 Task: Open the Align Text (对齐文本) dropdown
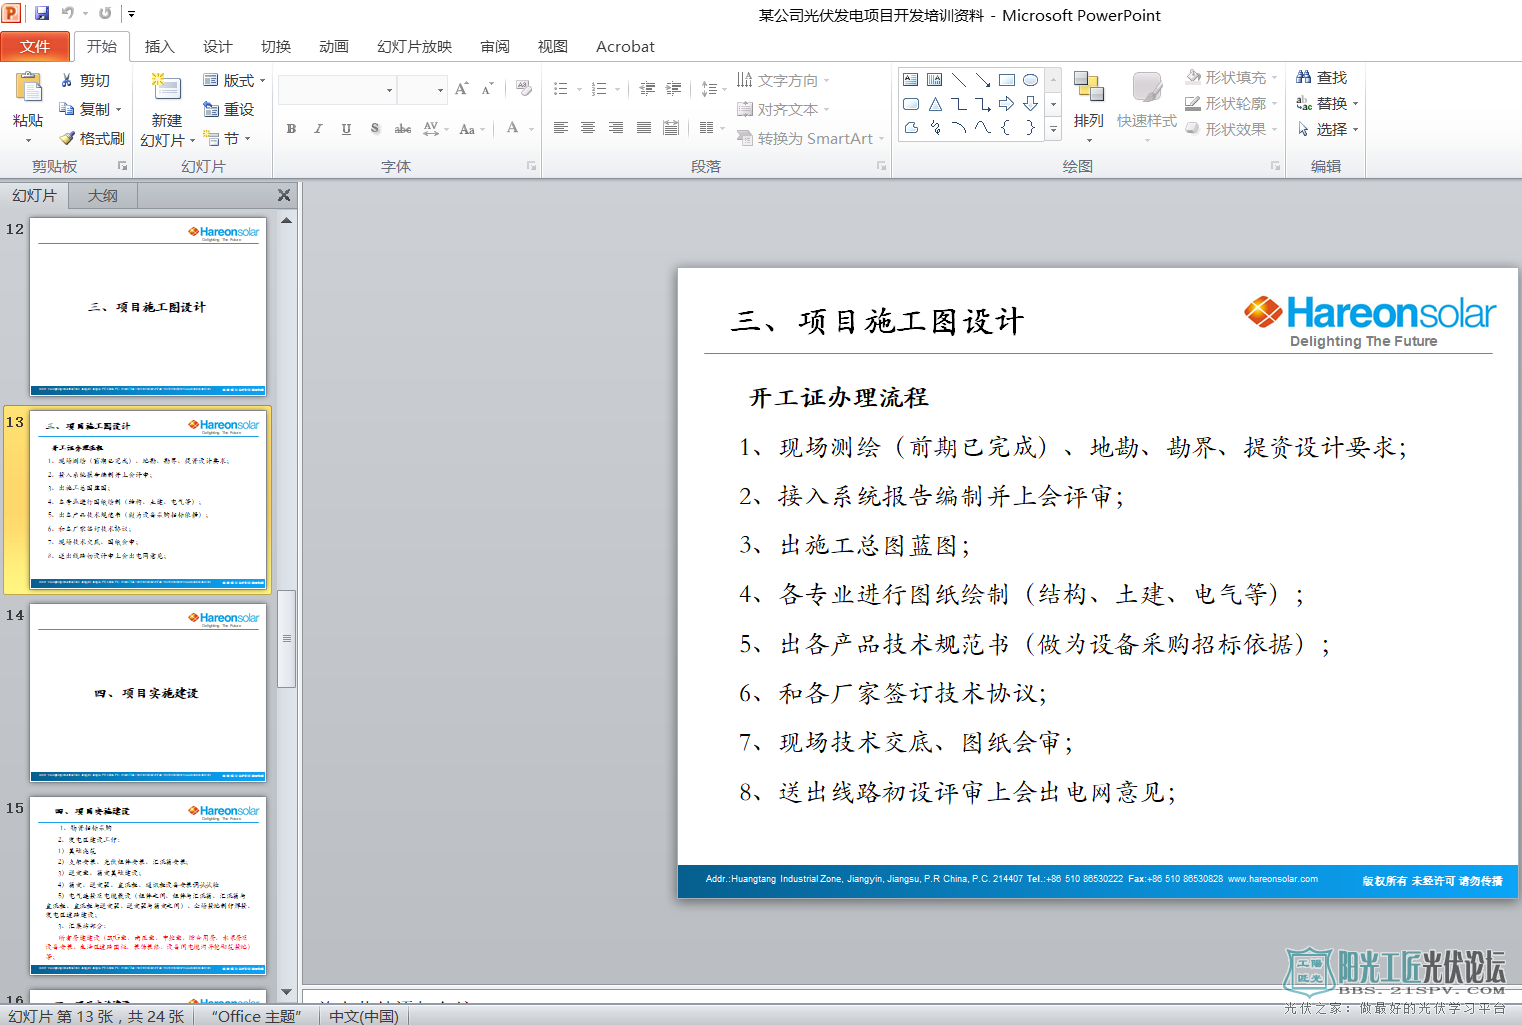pyautogui.click(x=784, y=109)
